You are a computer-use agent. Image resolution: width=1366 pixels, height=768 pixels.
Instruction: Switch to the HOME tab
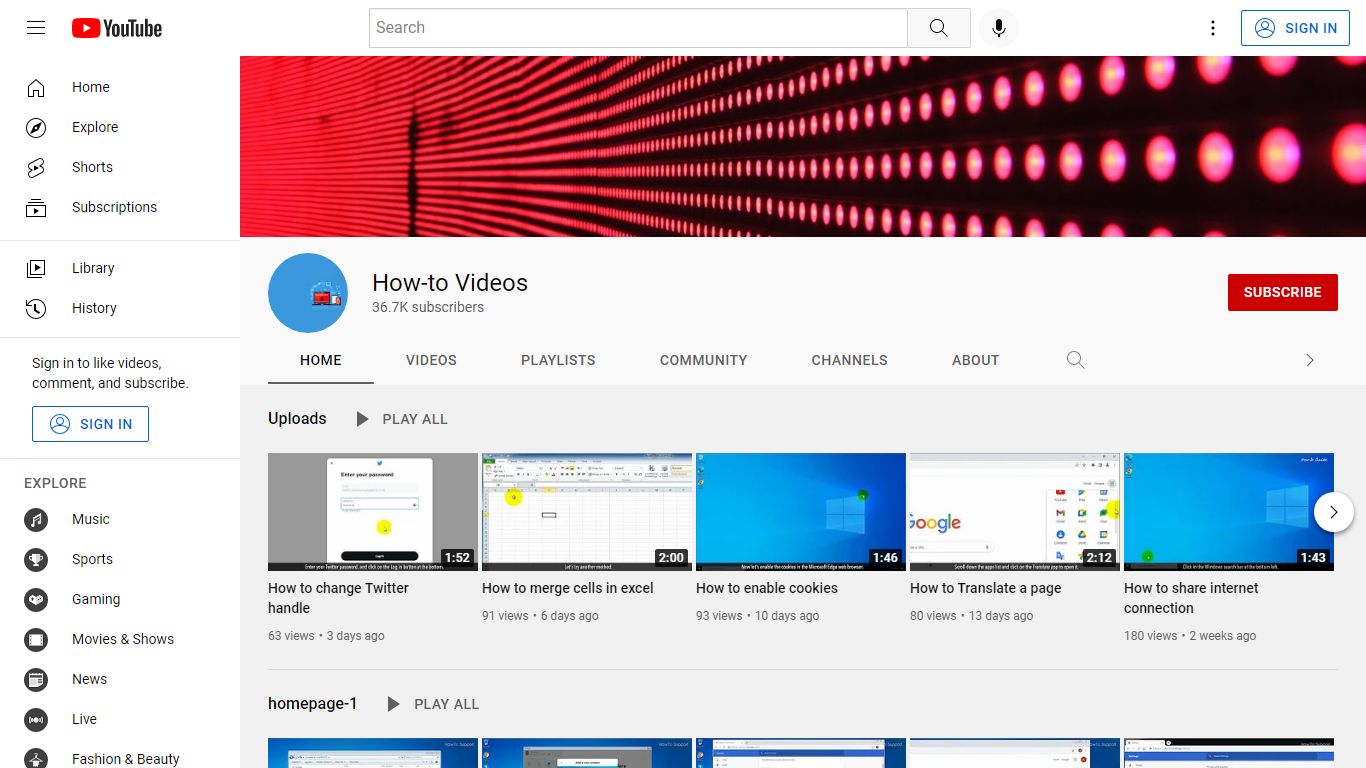point(321,360)
